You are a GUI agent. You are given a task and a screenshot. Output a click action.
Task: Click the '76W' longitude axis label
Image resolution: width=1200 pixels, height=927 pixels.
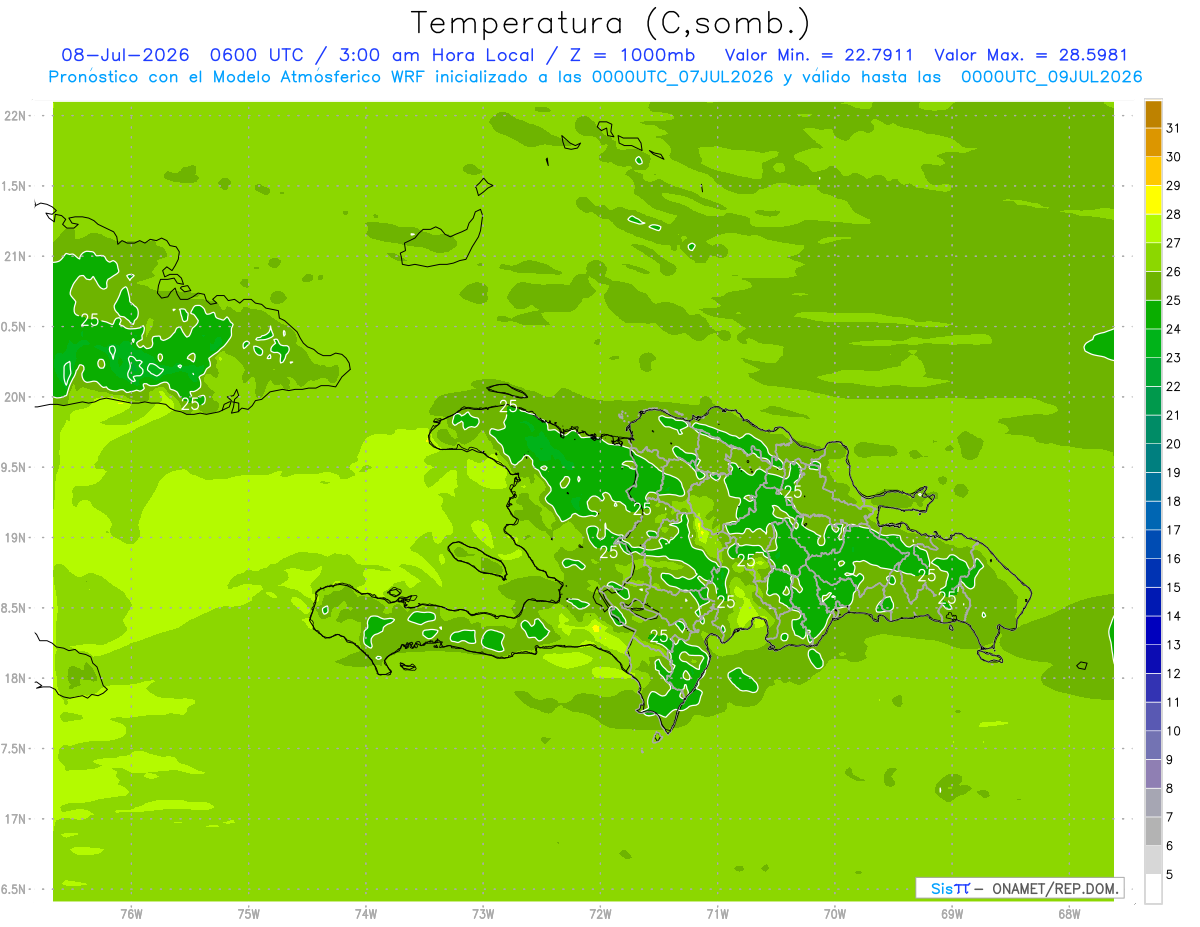(131, 914)
